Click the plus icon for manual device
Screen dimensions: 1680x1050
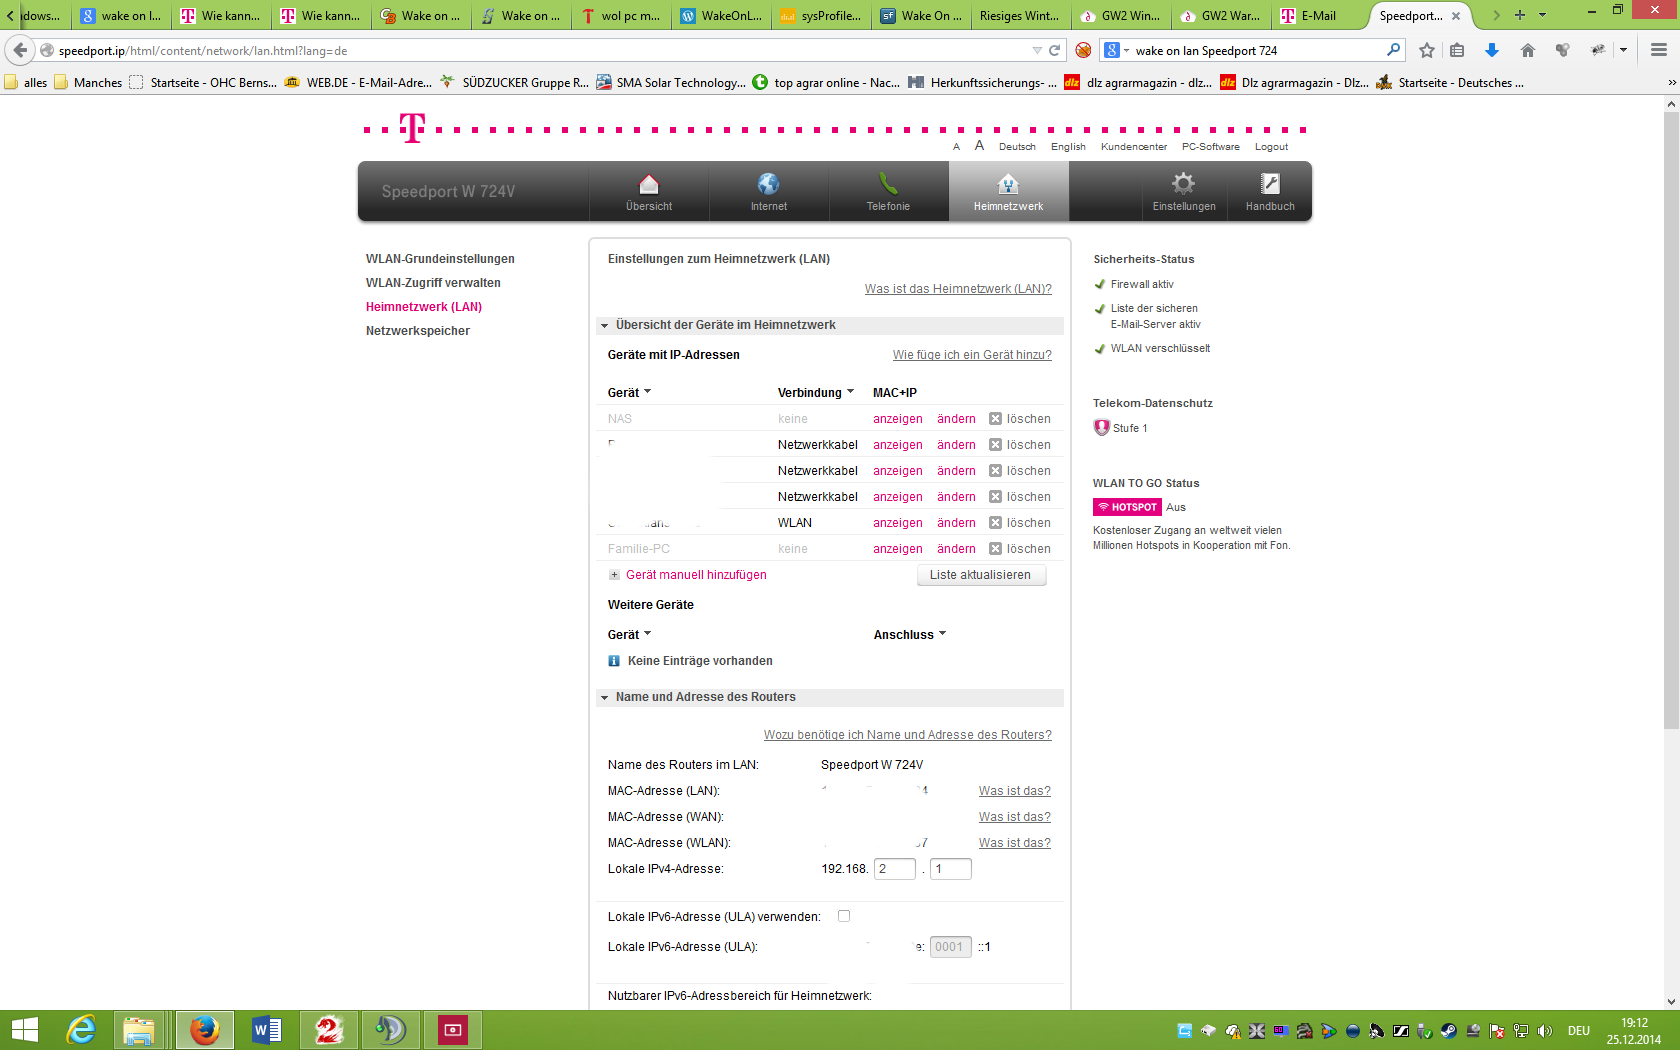tap(614, 575)
